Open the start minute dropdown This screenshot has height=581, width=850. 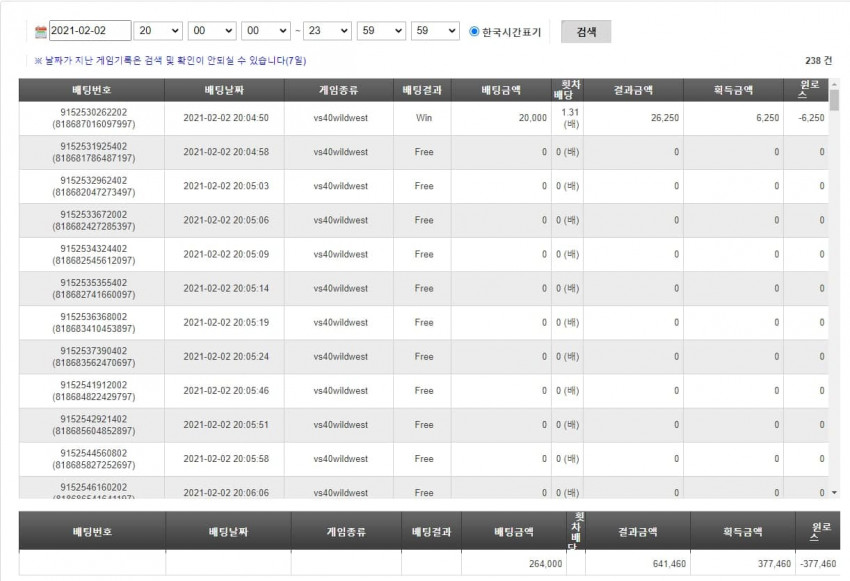(x=212, y=31)
